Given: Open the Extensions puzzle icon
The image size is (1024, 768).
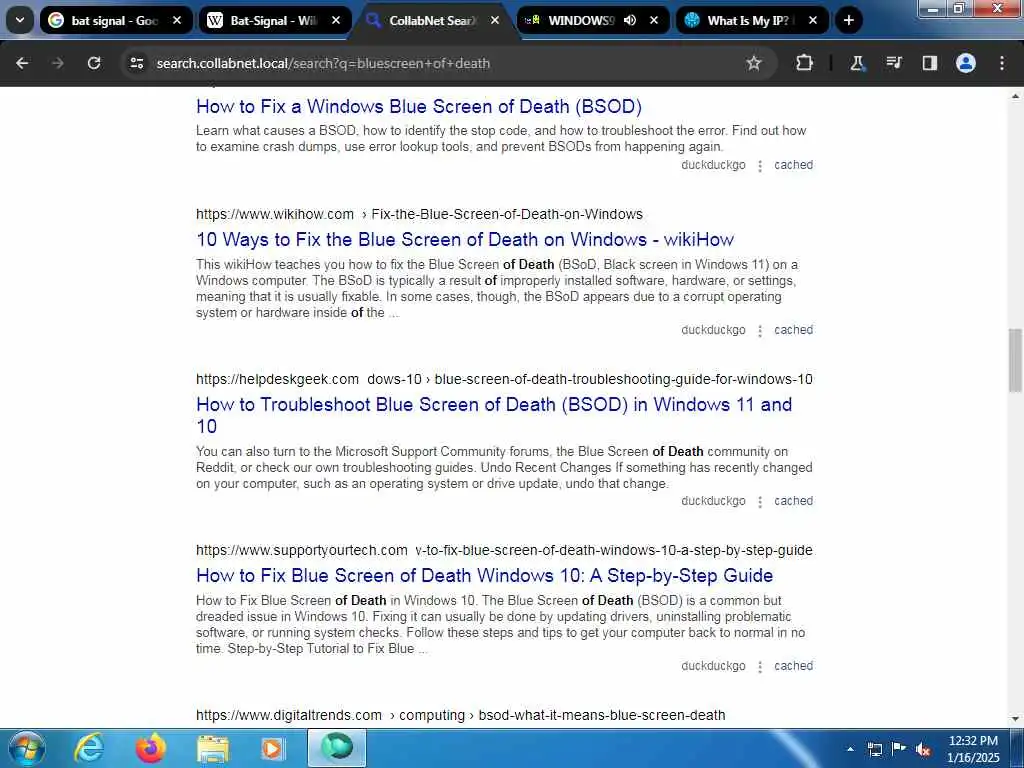Looking at the screenshot, I should click(x=805, y=63).
